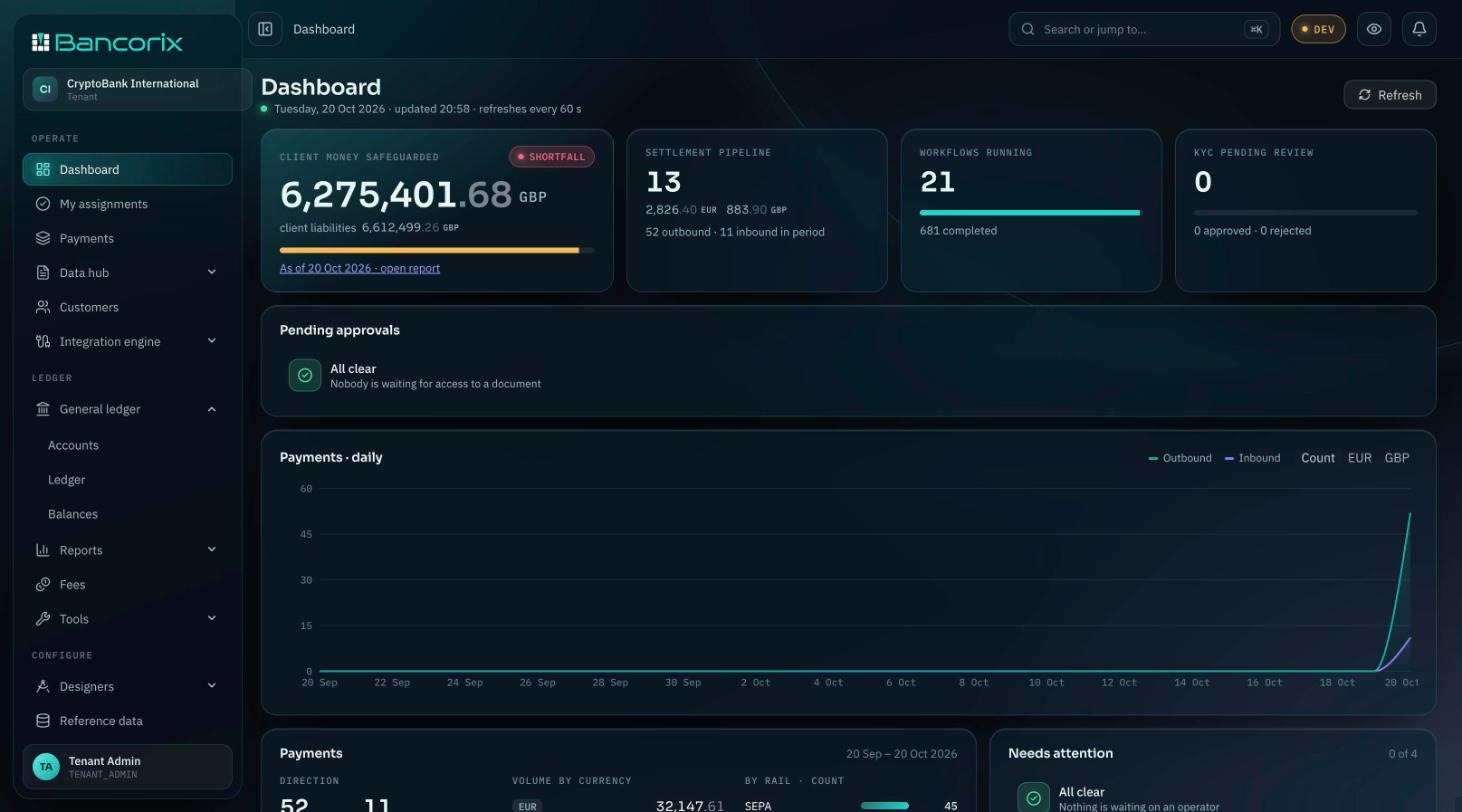Image resolution: width=1462 pixels, height=812 pixels.
Task: Open notifications bell icon
Action: tap(1419, 29)
